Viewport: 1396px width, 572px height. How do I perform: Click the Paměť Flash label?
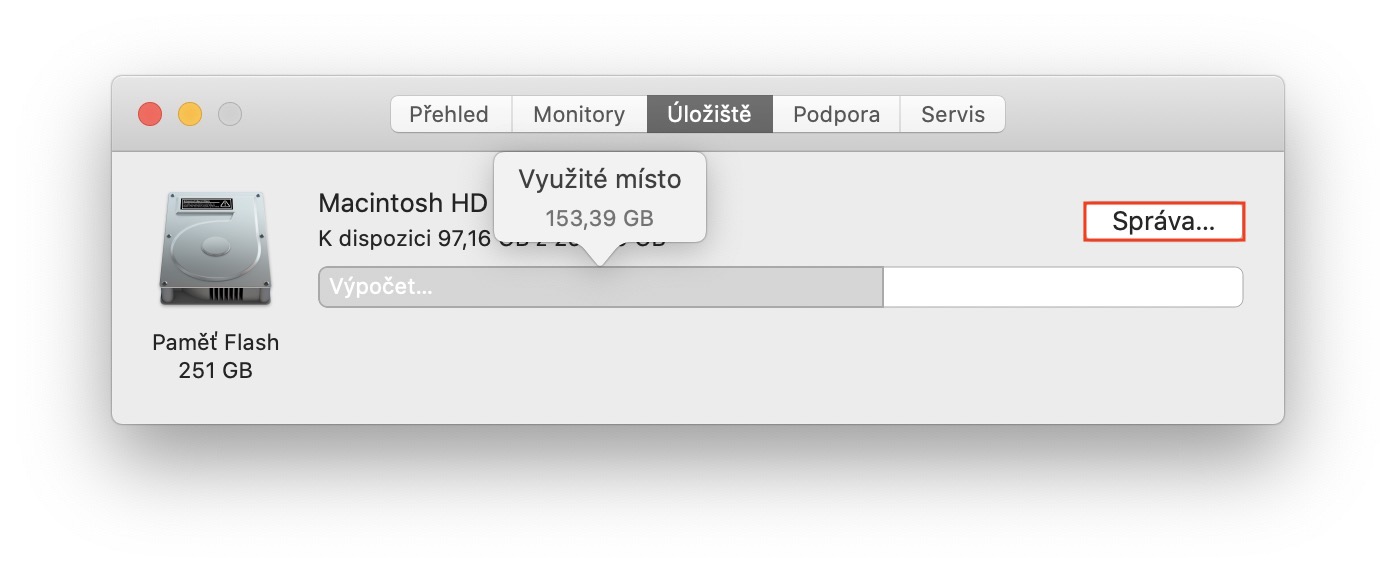click(215, 342)
